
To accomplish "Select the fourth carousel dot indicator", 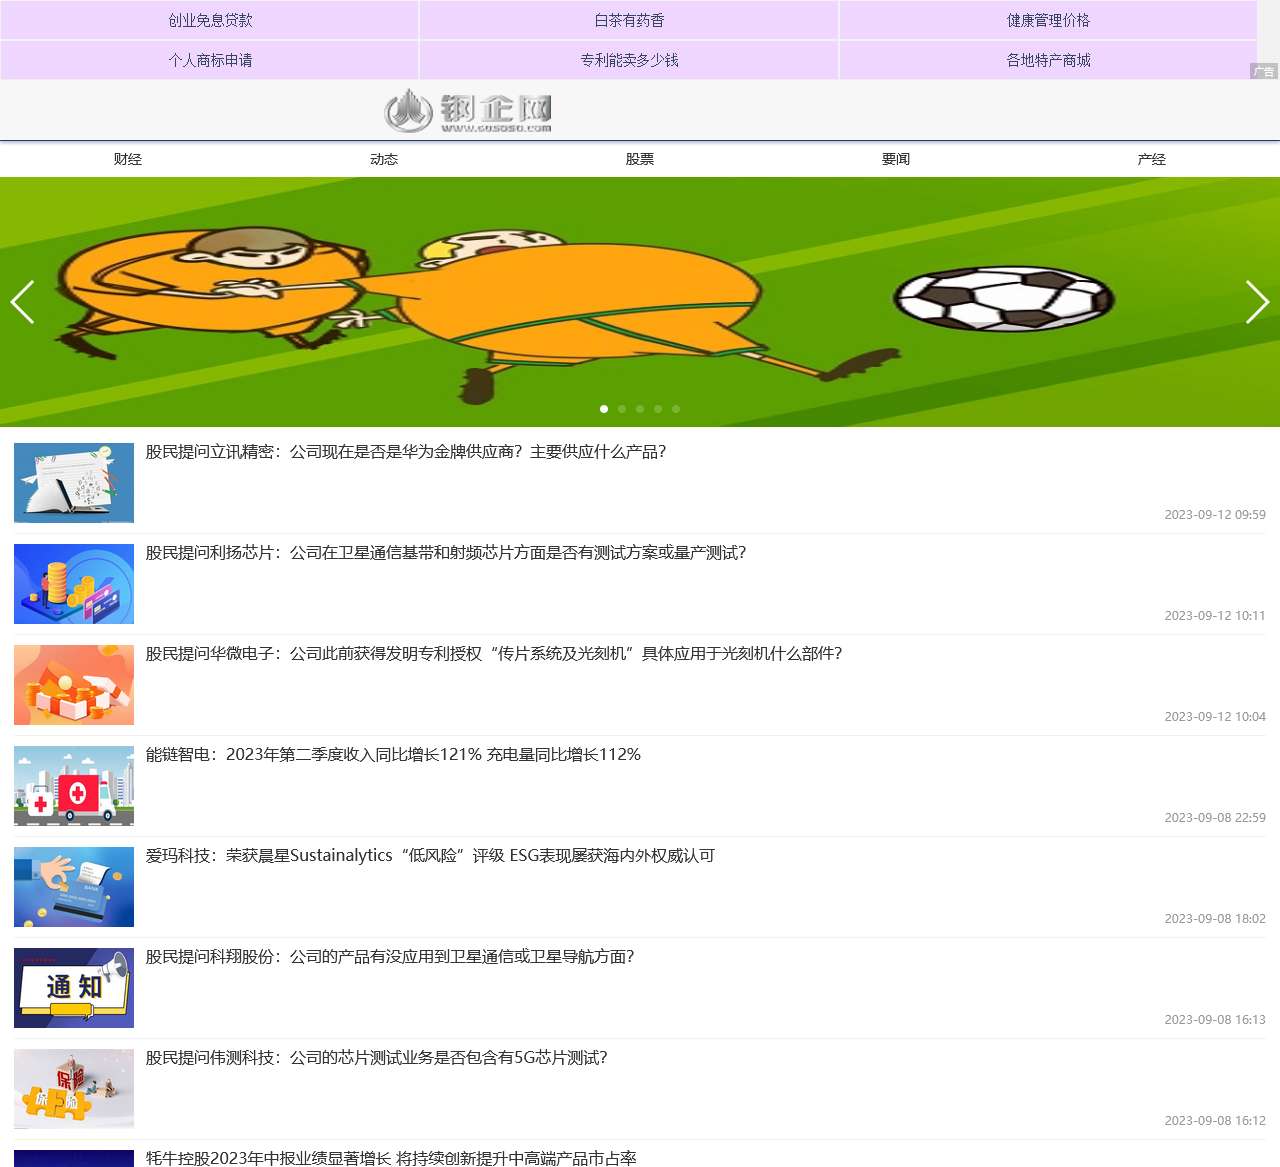I will 658,409.
